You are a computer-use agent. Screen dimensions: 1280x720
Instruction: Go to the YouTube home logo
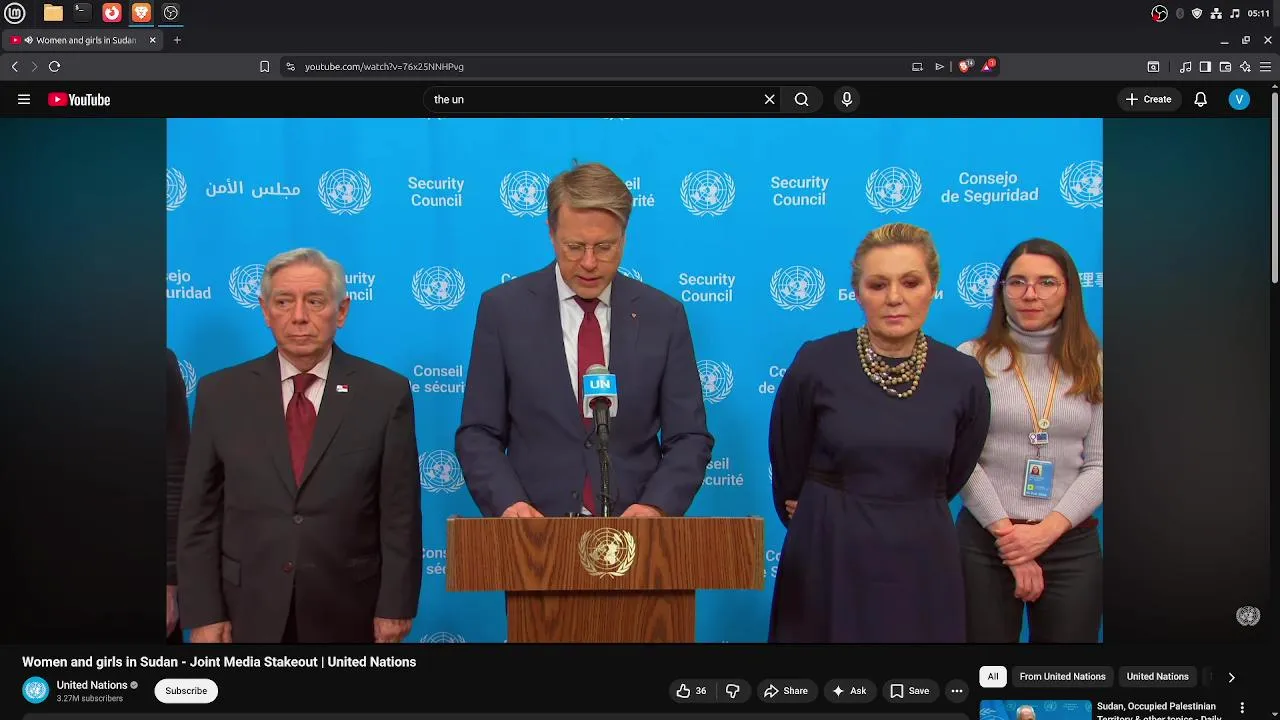[79, 99]
